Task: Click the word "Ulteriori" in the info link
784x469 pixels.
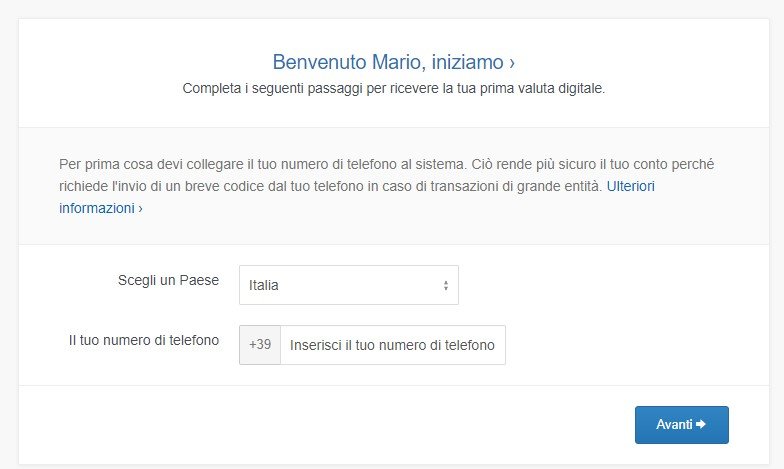Action: pyautogui.click(x=630, y=187)
